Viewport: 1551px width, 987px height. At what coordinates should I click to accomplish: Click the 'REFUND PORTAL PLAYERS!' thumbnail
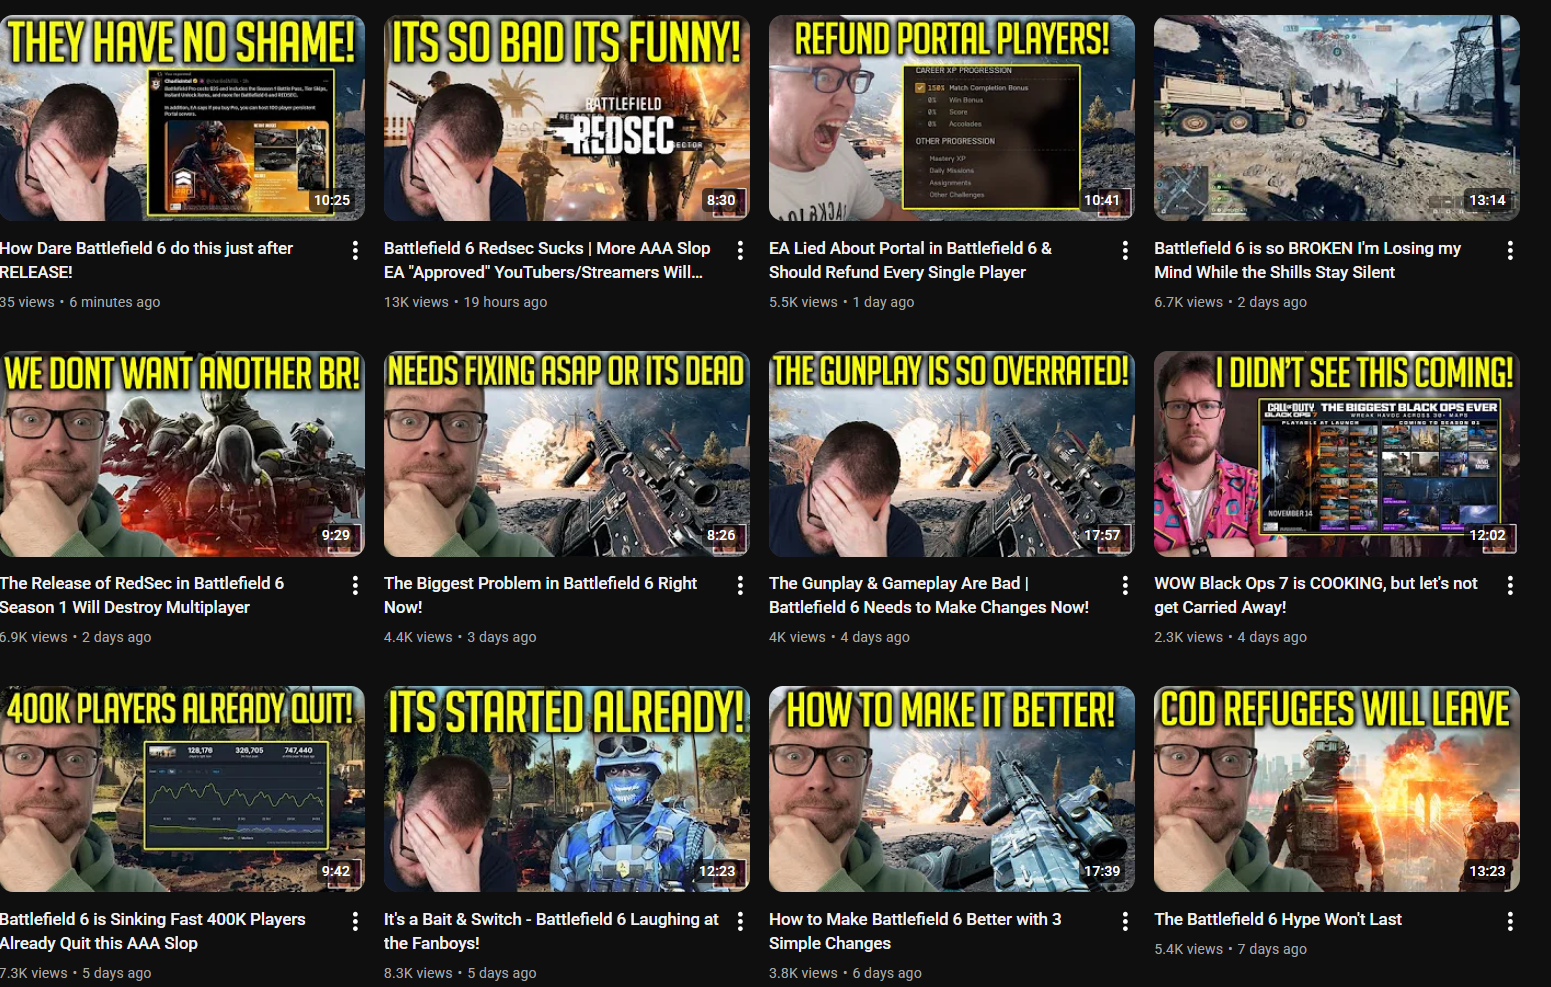click(952, 118)
